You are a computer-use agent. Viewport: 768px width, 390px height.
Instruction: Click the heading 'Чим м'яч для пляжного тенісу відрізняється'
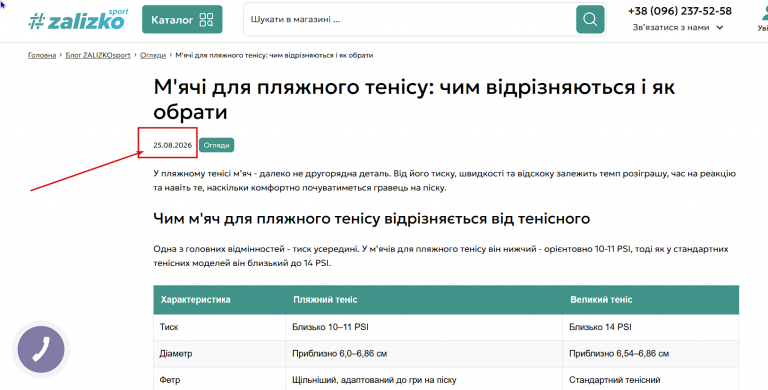click(x=371, y=219)
